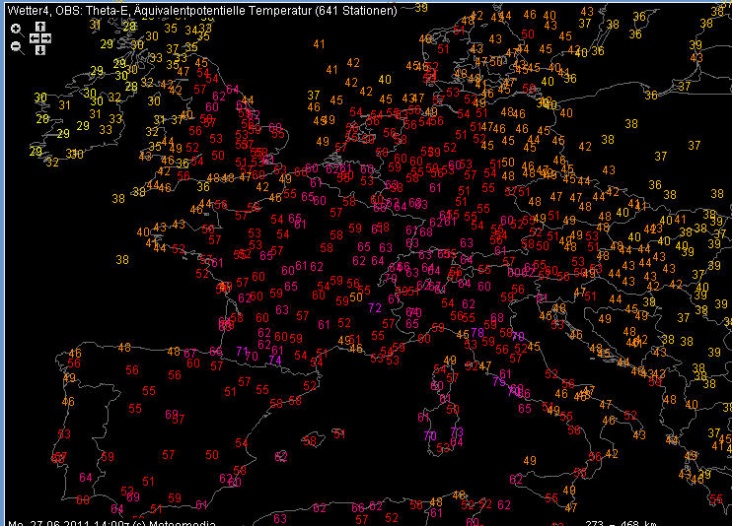This screenshot has height=526, width=732.
Task: Click the 63 station on the North African coast
Action: [x=281, y=518]
